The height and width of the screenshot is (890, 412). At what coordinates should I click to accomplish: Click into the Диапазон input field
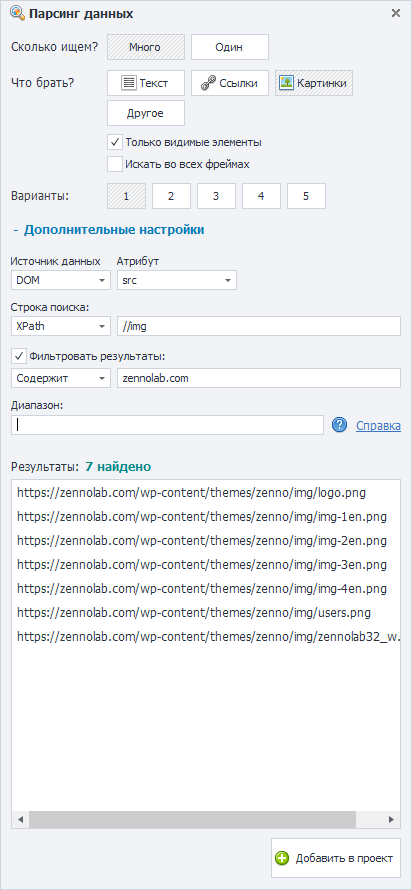(x=167, y=425)
